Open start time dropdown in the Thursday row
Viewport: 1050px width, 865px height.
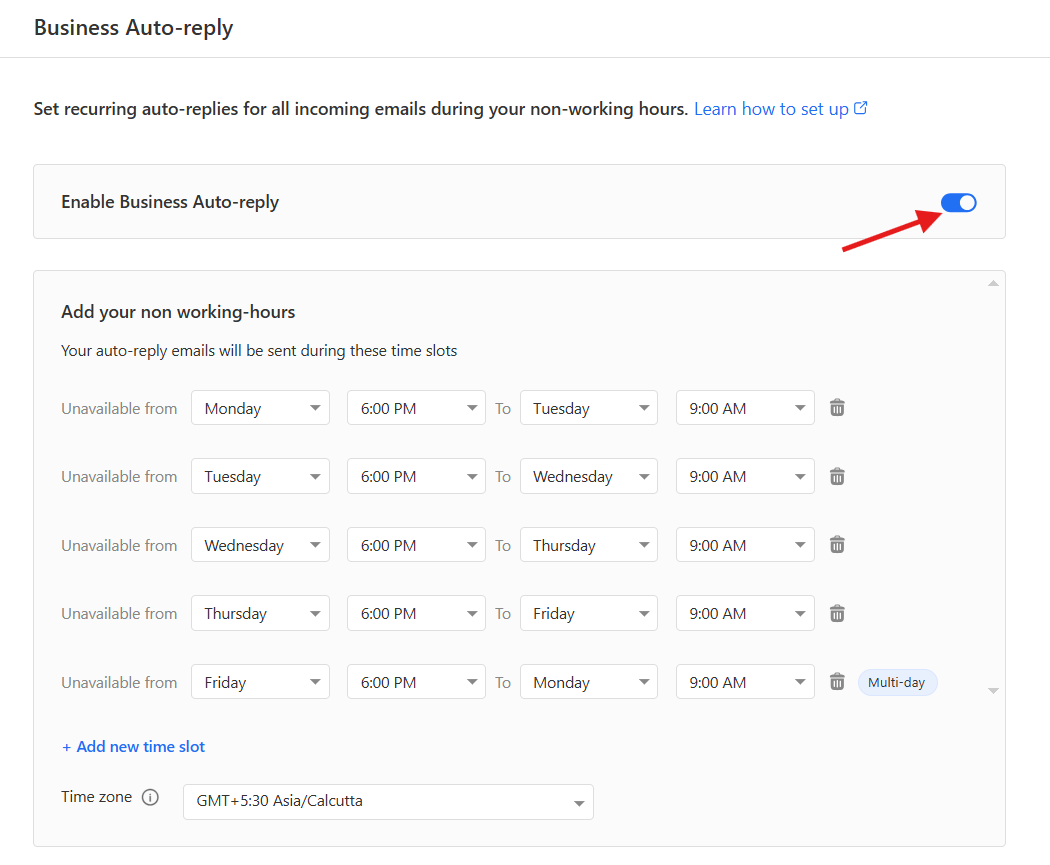(x=416, y=613)
